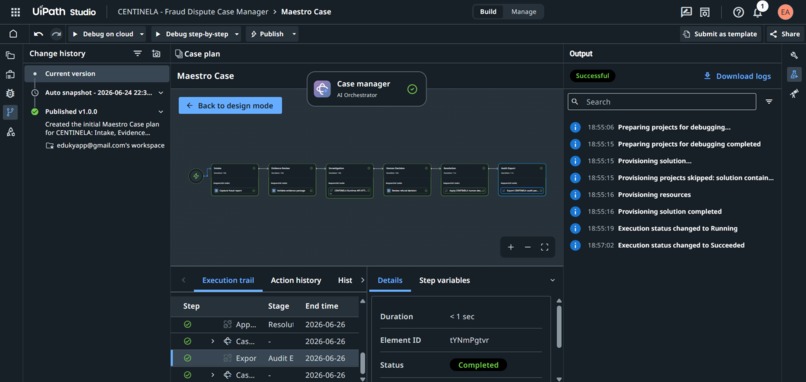The image size is (806, 382).
Task: Click Debug step-by-step button
Action: (x=192, y=34)
